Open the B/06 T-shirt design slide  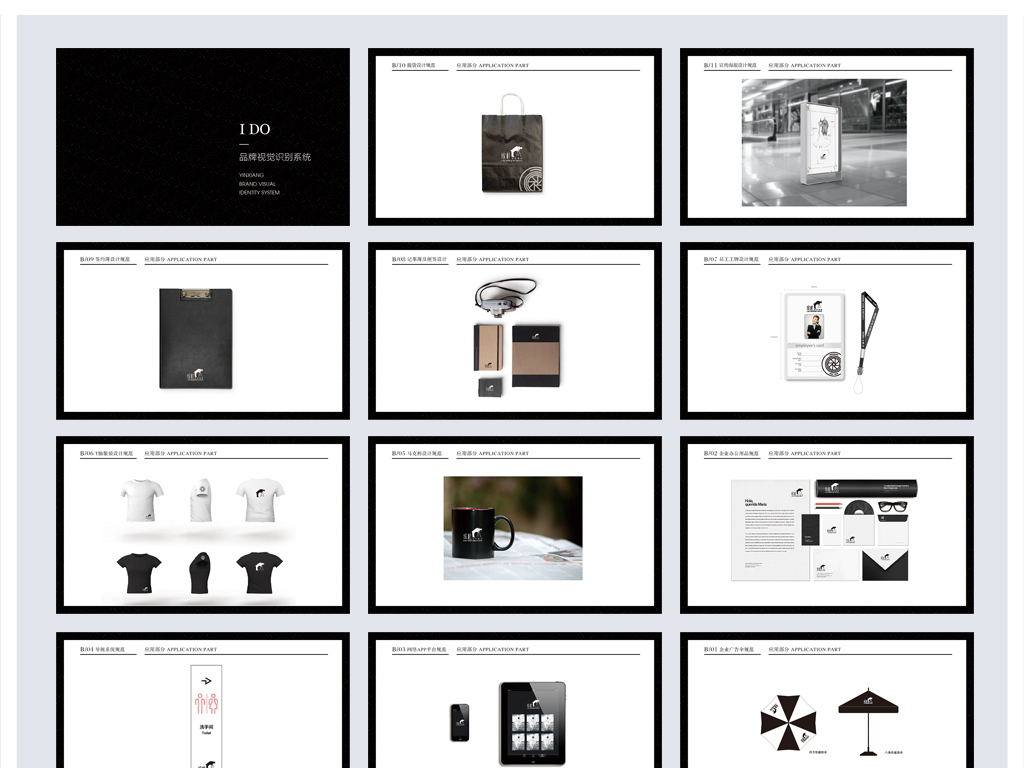(202, 524)
